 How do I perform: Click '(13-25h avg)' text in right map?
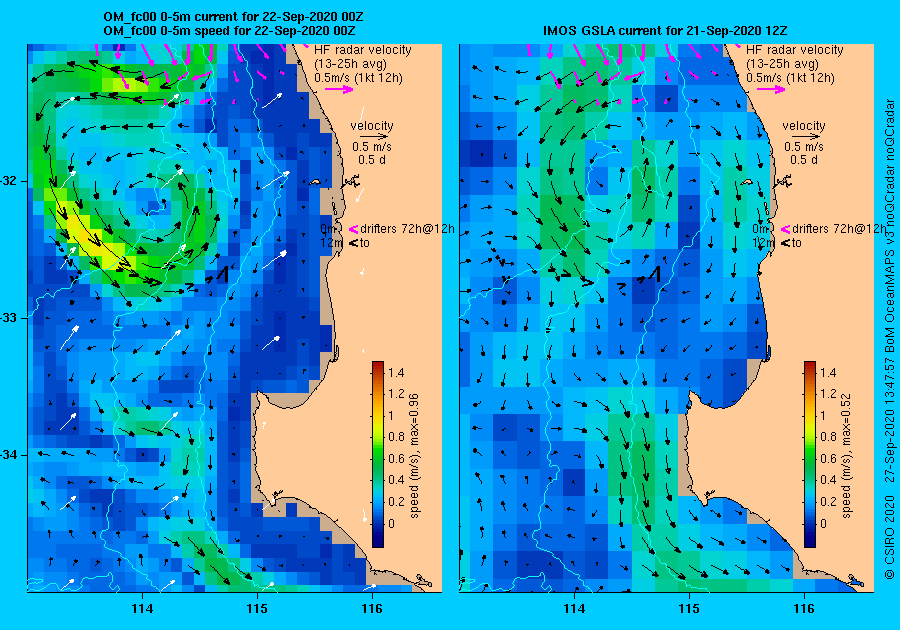(x=782, y=64)
